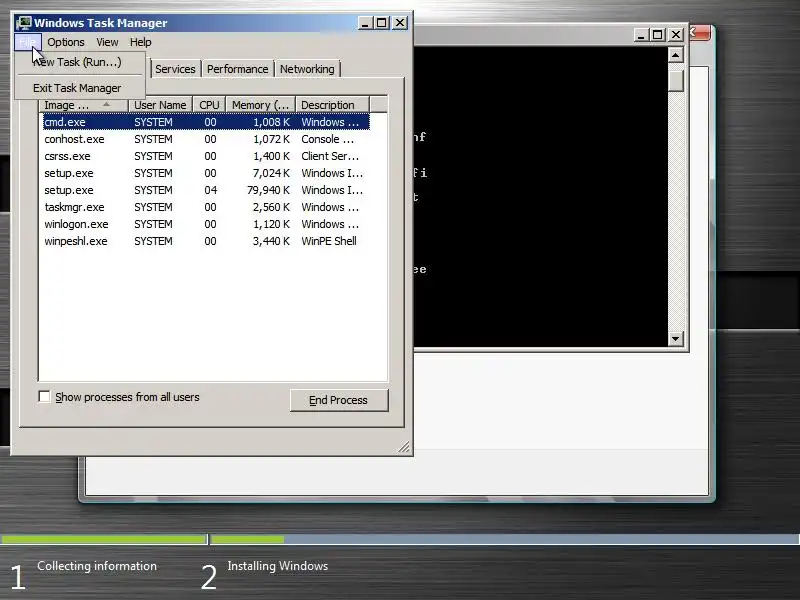800x600 pixels.
Task: Choose Exit Task Manager menu entry
Action: 81,88
